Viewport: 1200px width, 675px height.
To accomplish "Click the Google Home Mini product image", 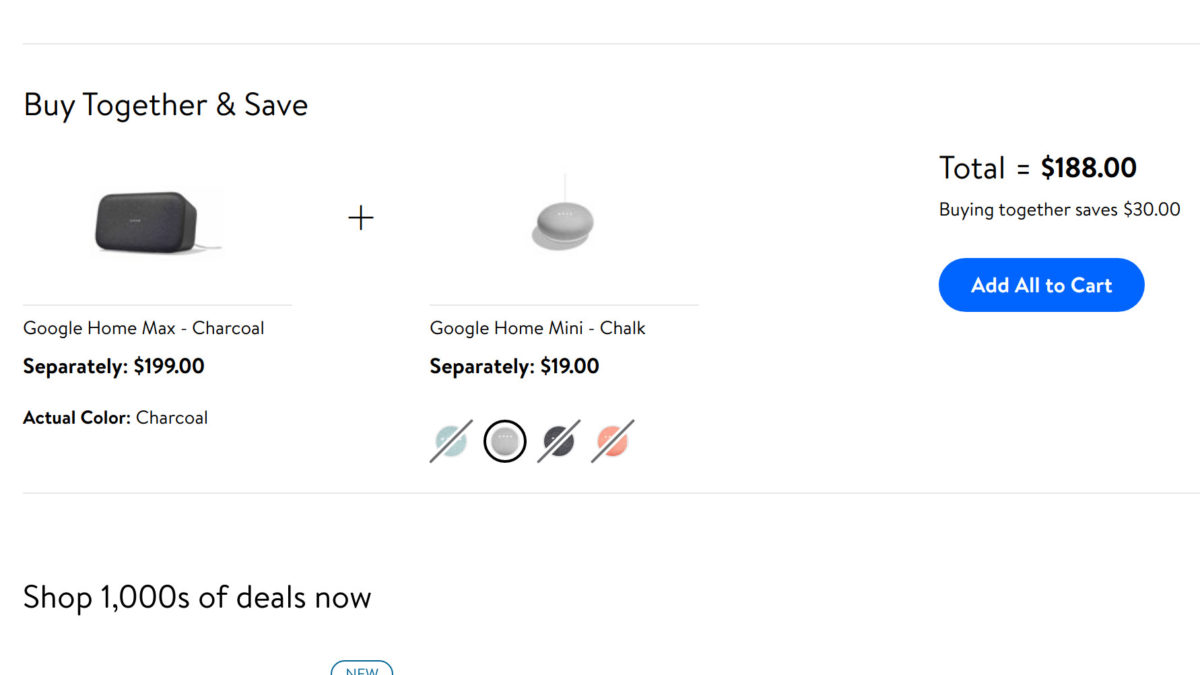I will pos(561,218).
